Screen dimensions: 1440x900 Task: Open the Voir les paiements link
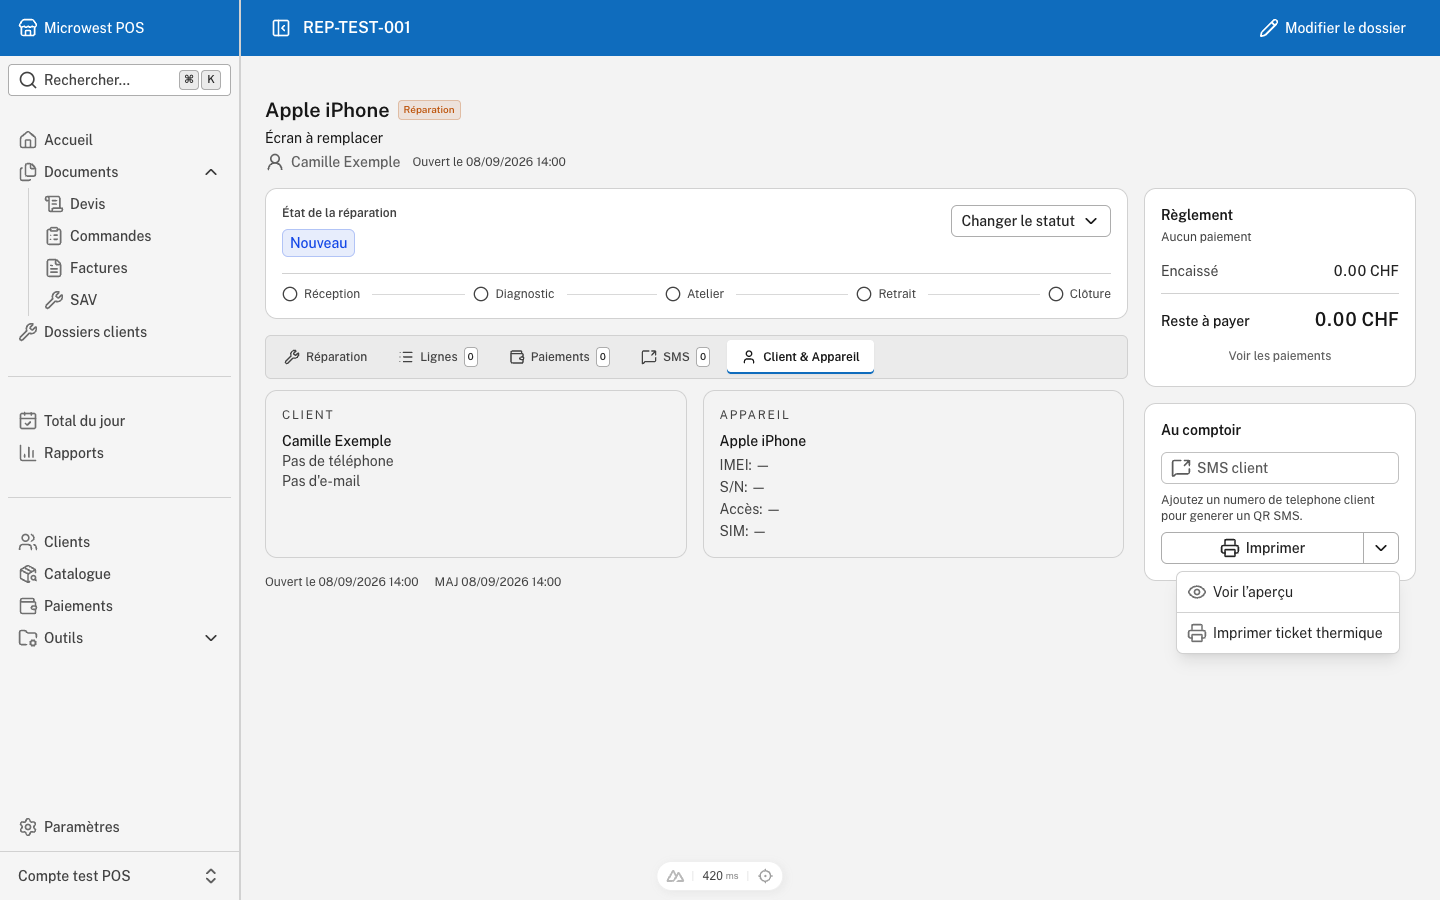click(1280, 356)
